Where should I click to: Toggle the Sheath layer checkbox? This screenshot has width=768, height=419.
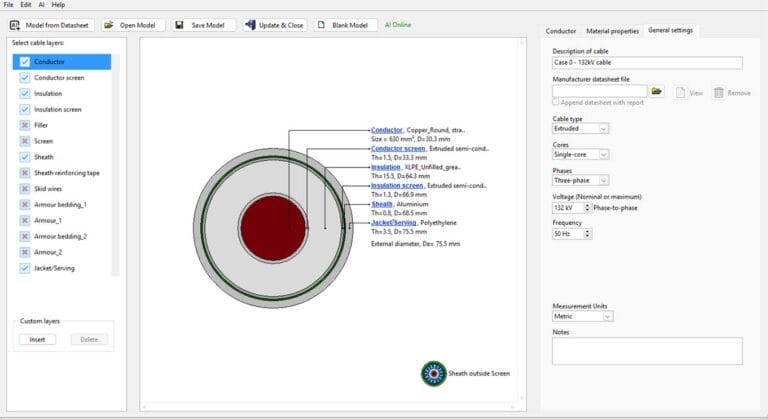pyautogui.click(x=24, y=157)
